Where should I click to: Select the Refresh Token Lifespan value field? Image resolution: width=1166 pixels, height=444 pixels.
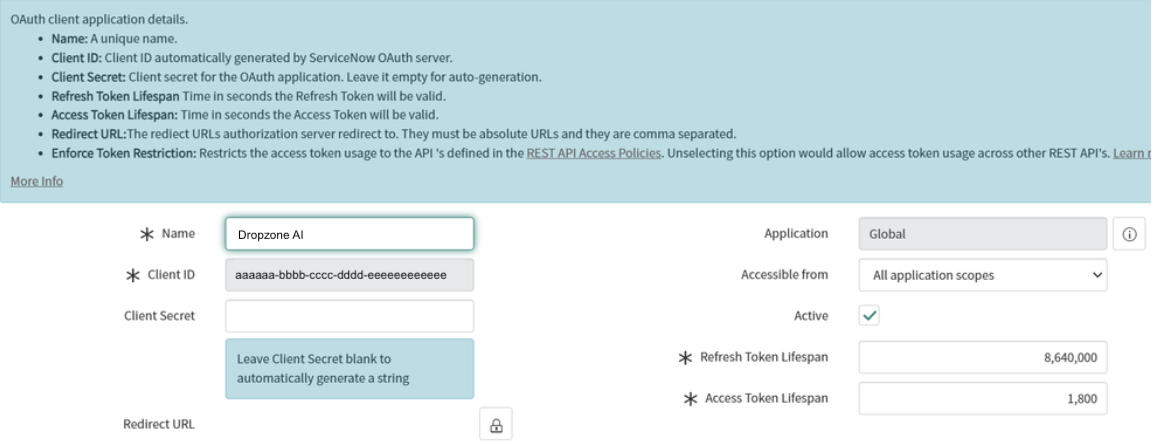[982, 357]
